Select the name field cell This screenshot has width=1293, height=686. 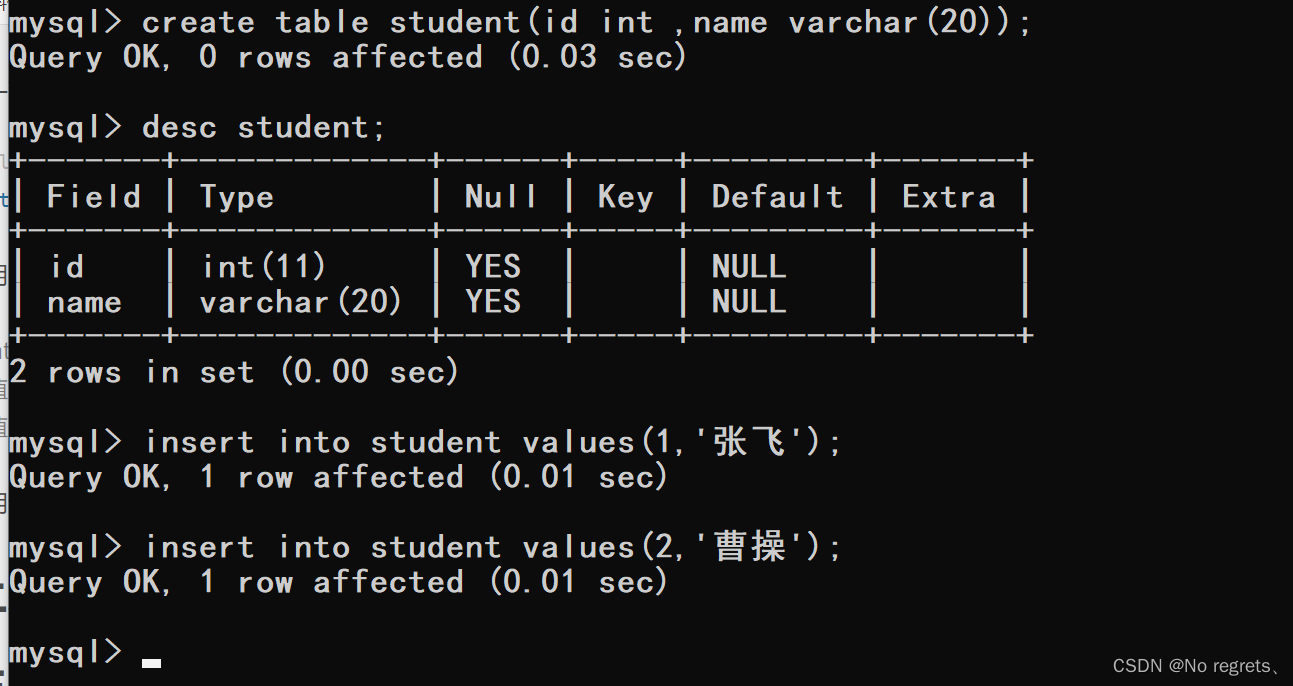click(84, 302)
